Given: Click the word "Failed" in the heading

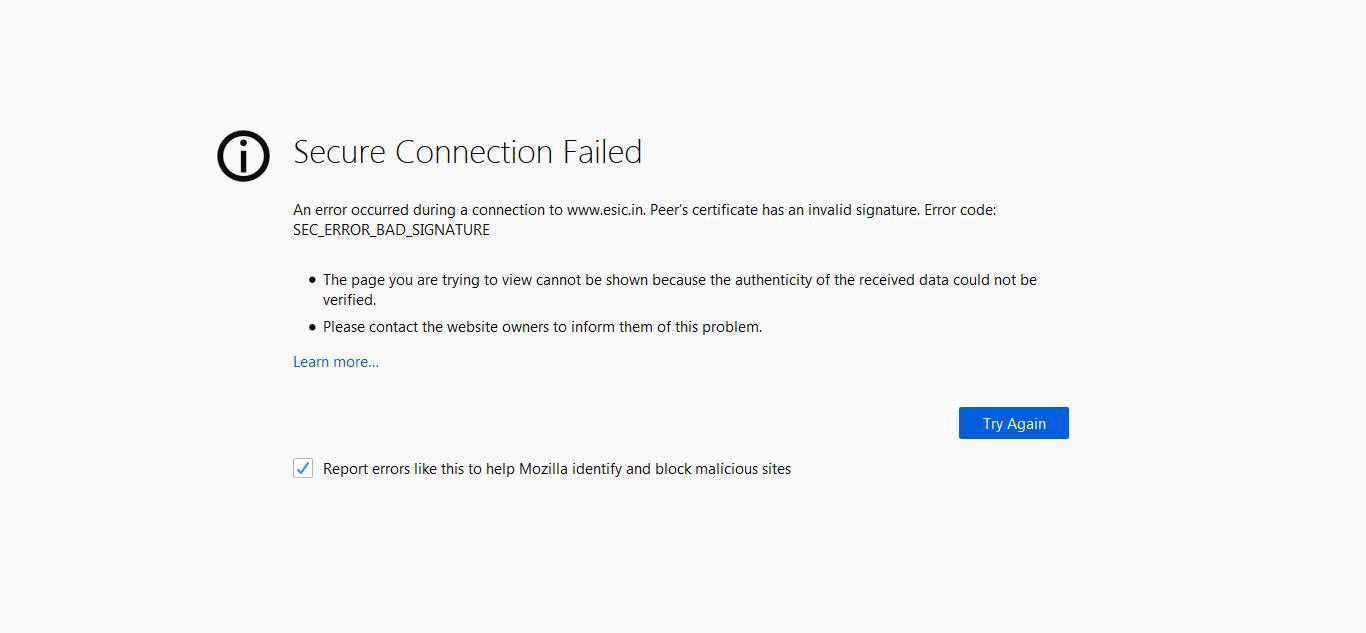Looking at the screenshot, I should tap(602, 152).
